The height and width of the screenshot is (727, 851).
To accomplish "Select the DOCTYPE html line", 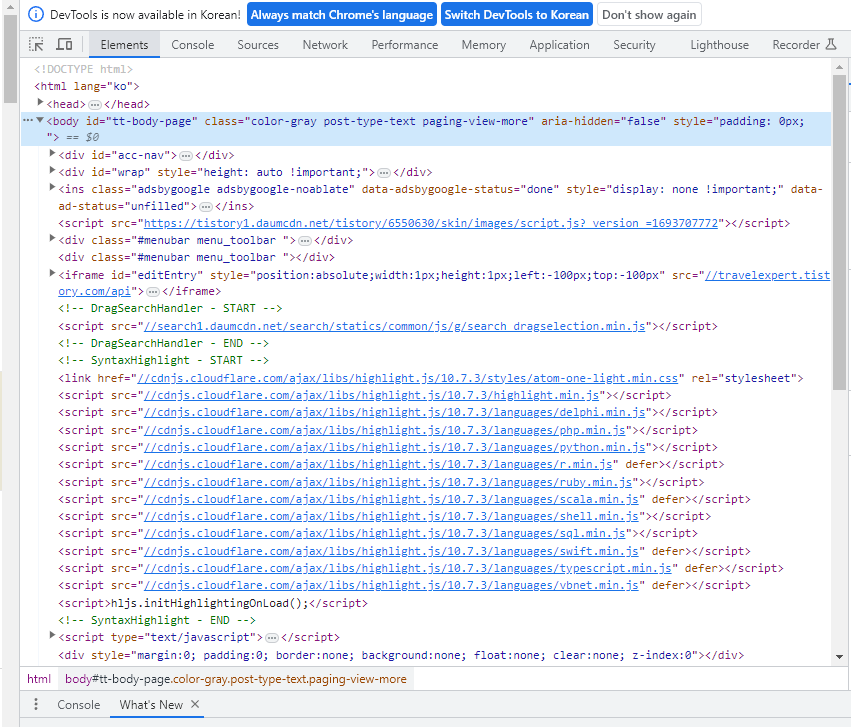I will click(x=84, y=69).
